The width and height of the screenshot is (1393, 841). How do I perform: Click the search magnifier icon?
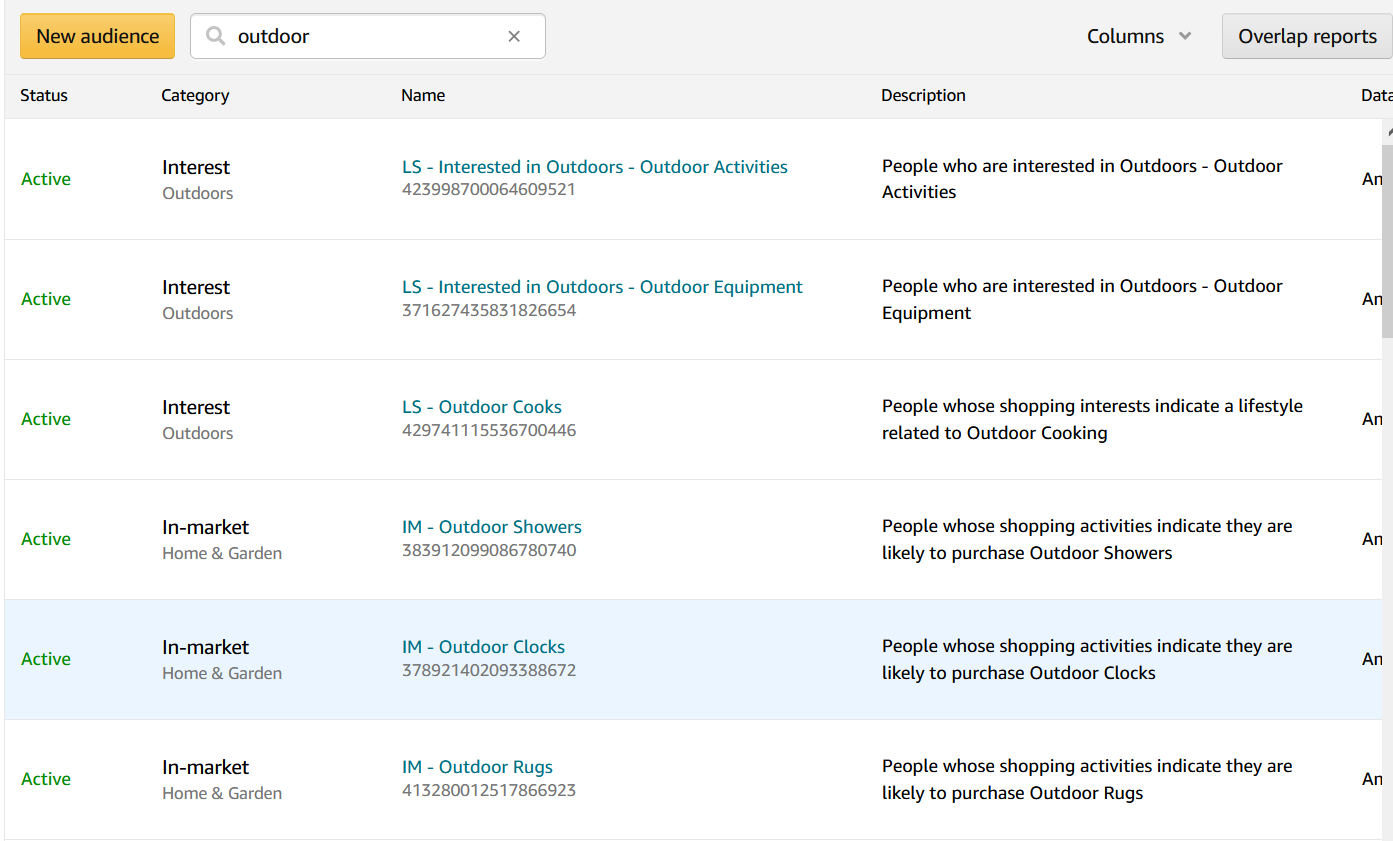tap(215, 36)
